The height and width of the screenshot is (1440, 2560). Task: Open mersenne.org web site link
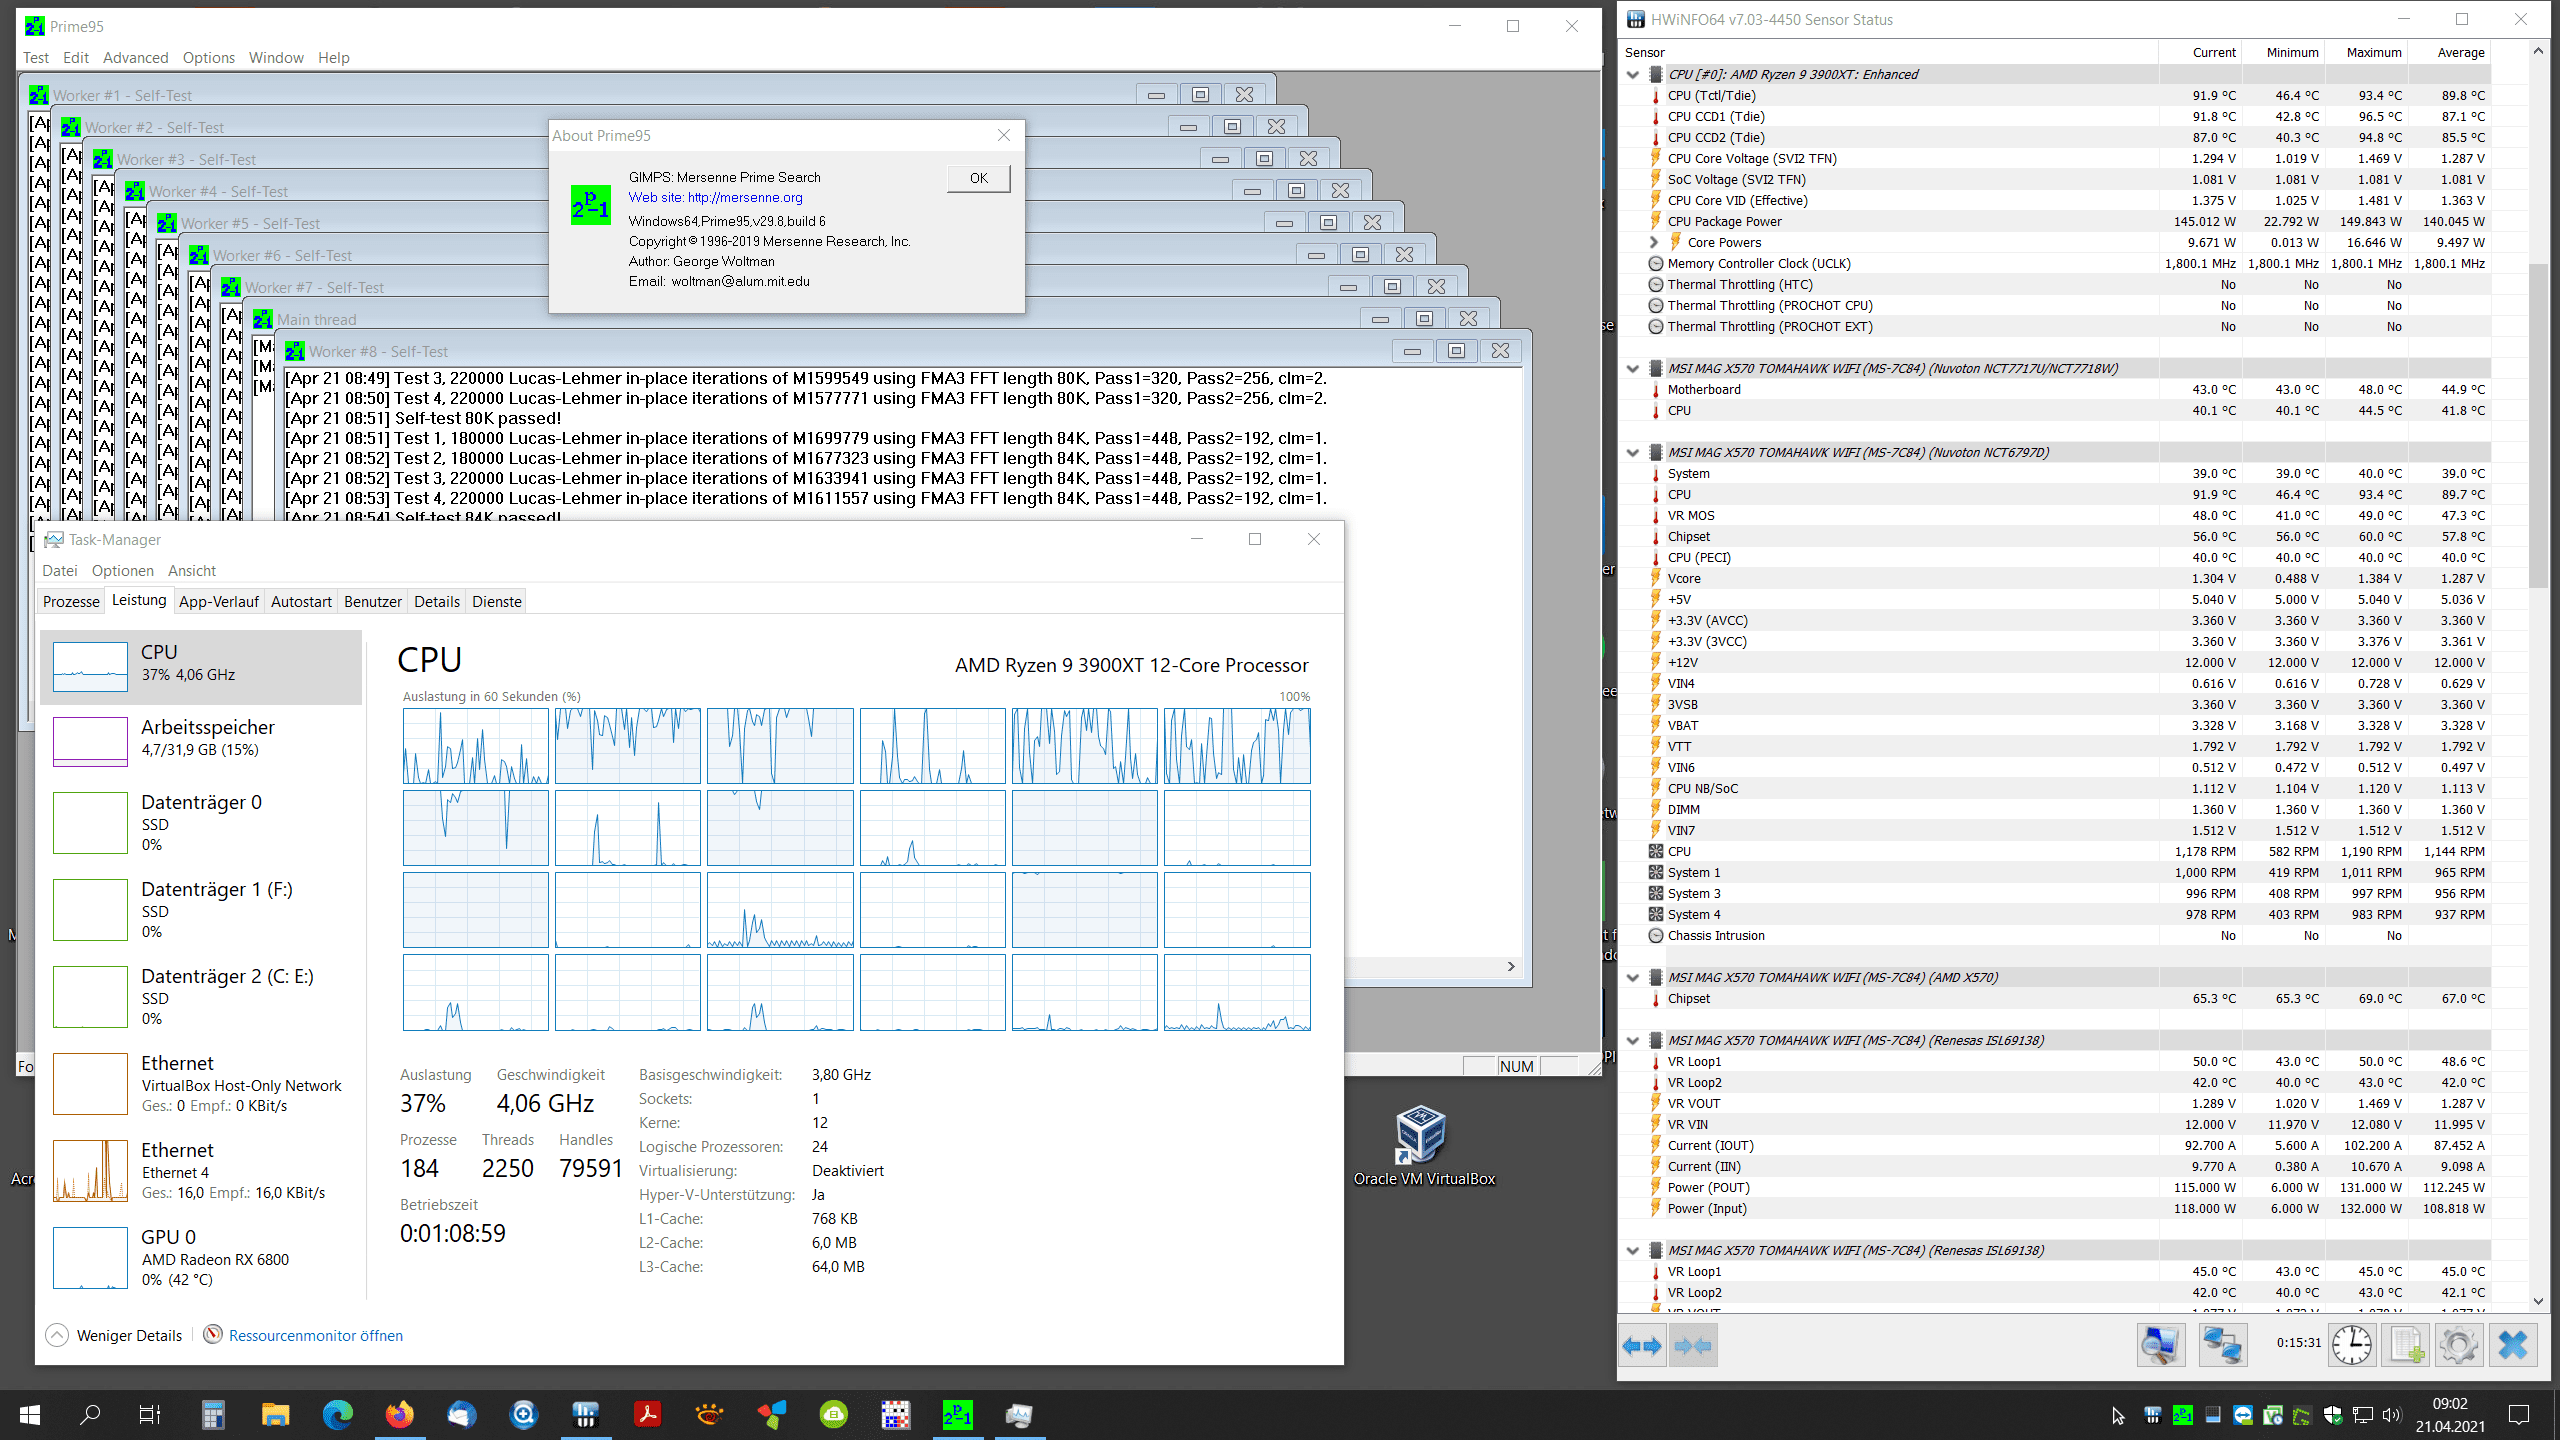point(716,197)
